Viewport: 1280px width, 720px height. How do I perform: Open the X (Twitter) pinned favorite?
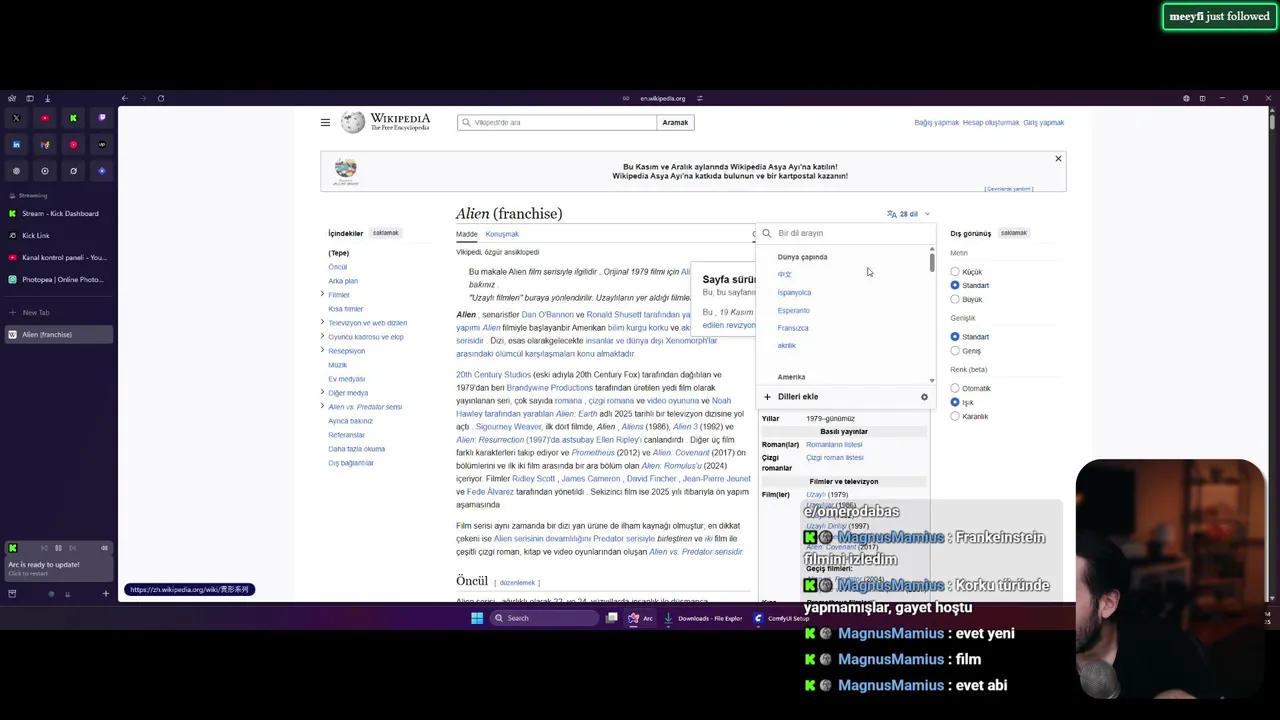[x=16, y=118]
